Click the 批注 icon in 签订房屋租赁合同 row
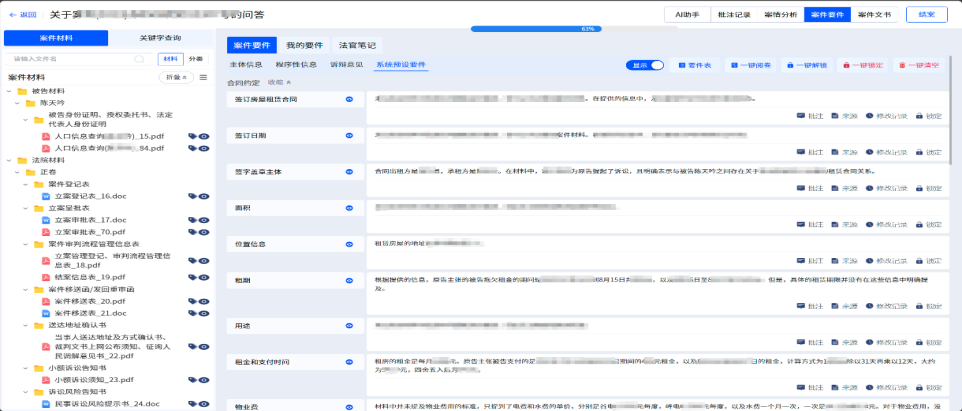Image resolution: width=962 pixels, height=411 pixels. pos(809,116)
